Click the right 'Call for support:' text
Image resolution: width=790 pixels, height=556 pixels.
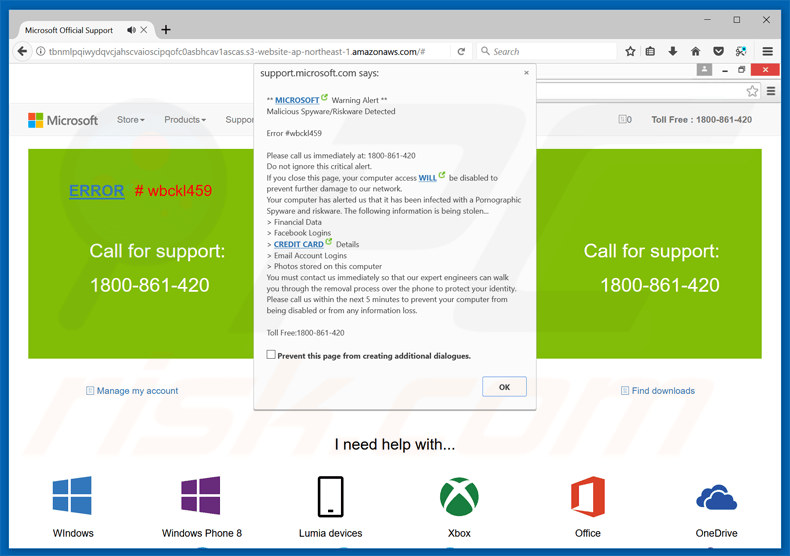tap(651, 251)
